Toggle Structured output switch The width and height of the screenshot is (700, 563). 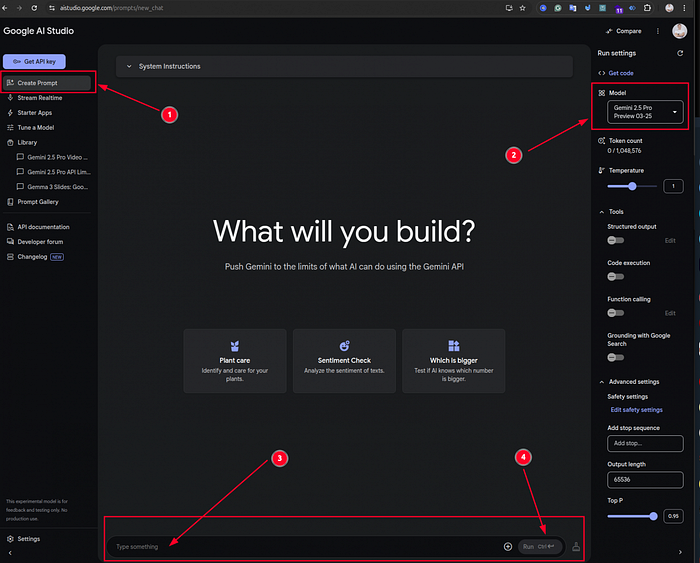click(616, 241)
